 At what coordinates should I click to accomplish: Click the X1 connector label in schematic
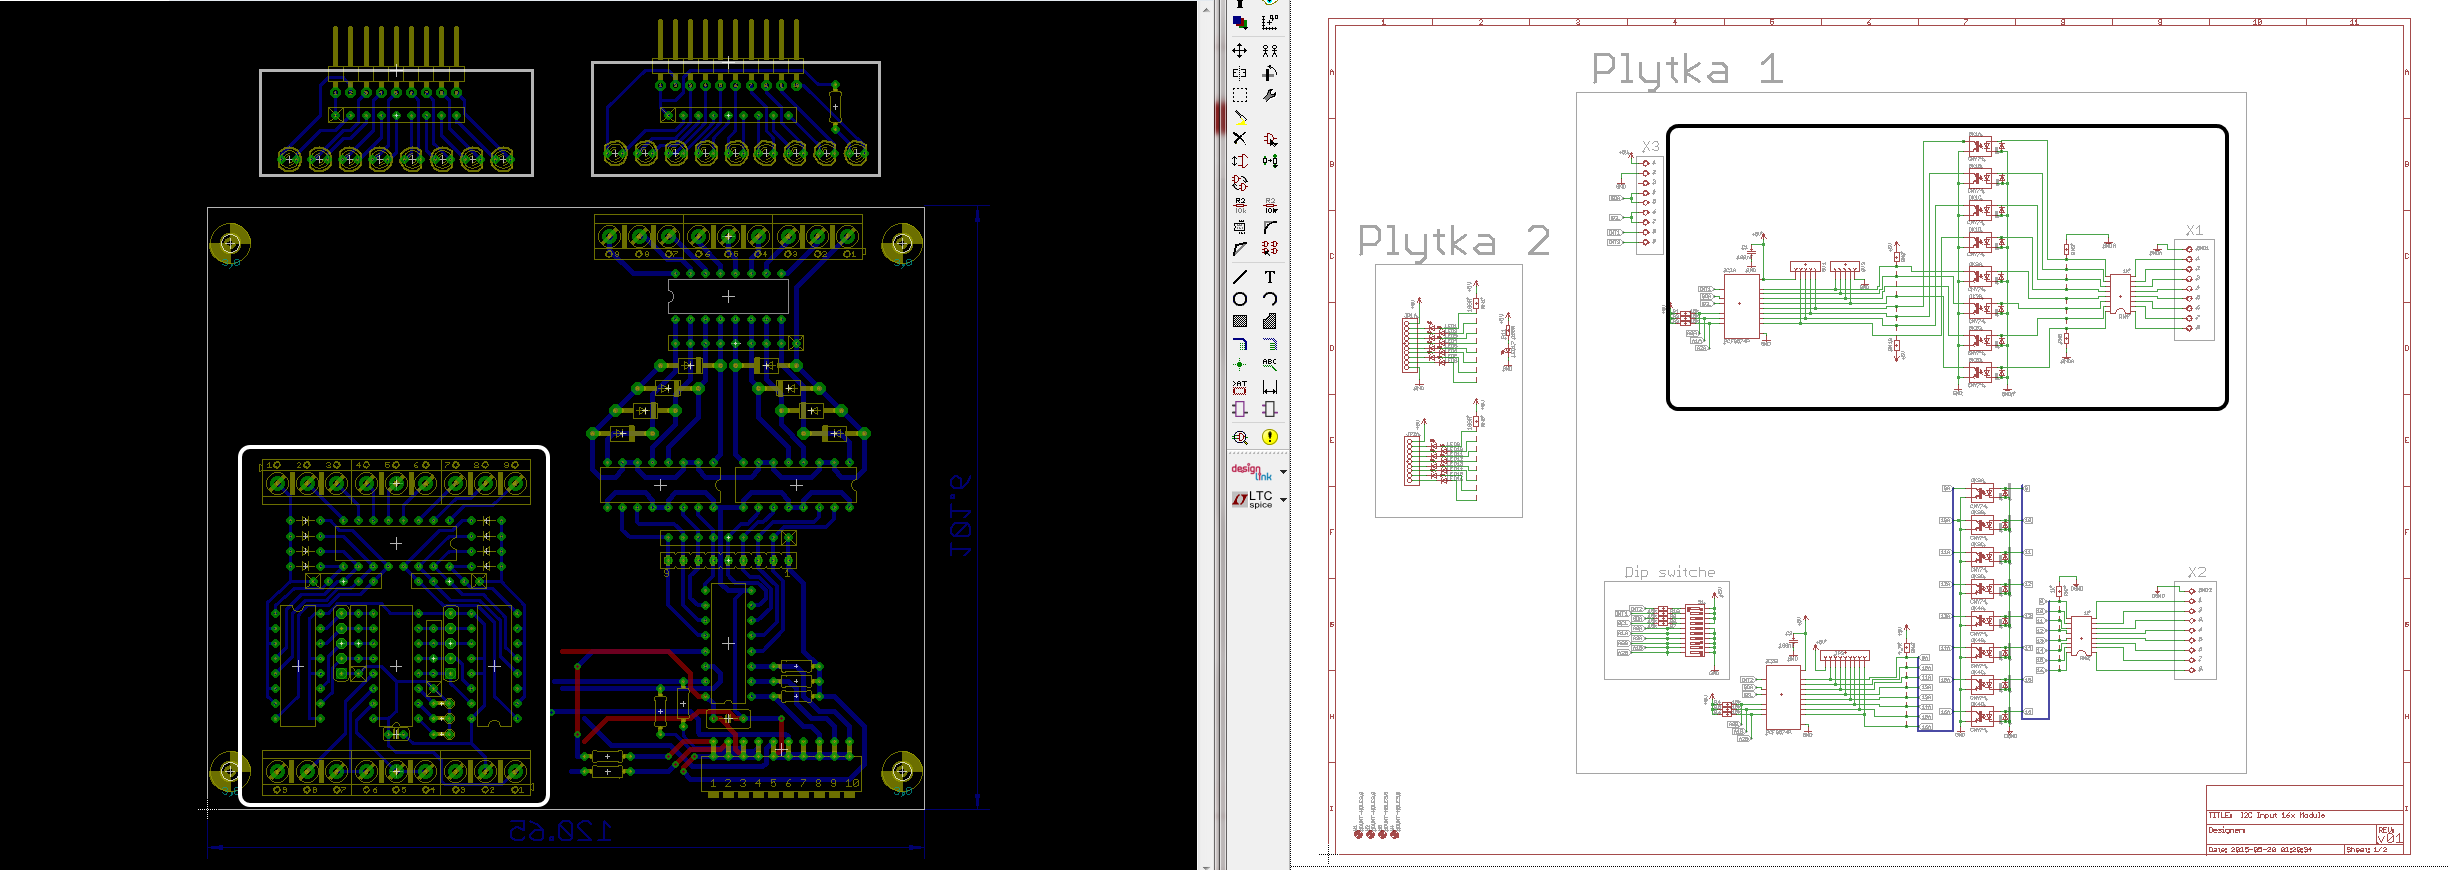coord(2193,230)
